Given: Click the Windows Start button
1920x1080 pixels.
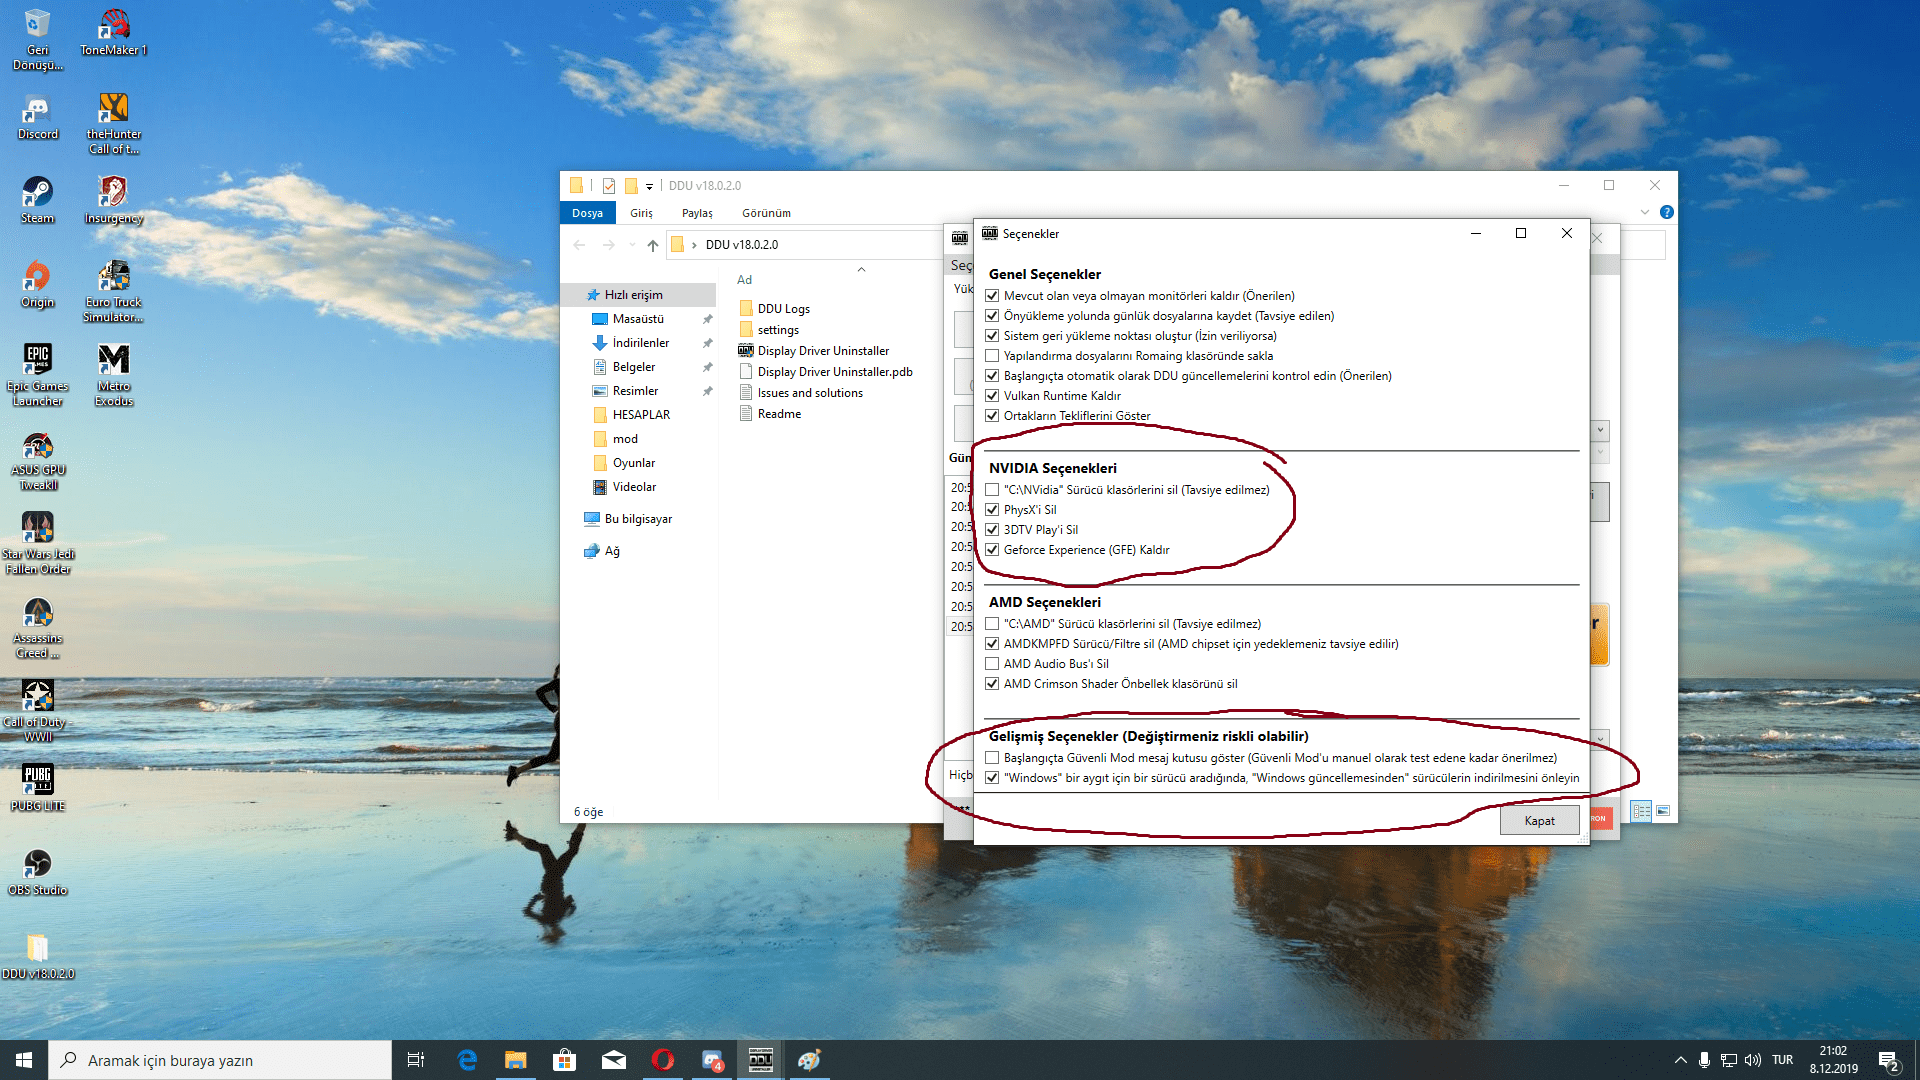Looking at the screenshot, I should tap(24, 1060).
